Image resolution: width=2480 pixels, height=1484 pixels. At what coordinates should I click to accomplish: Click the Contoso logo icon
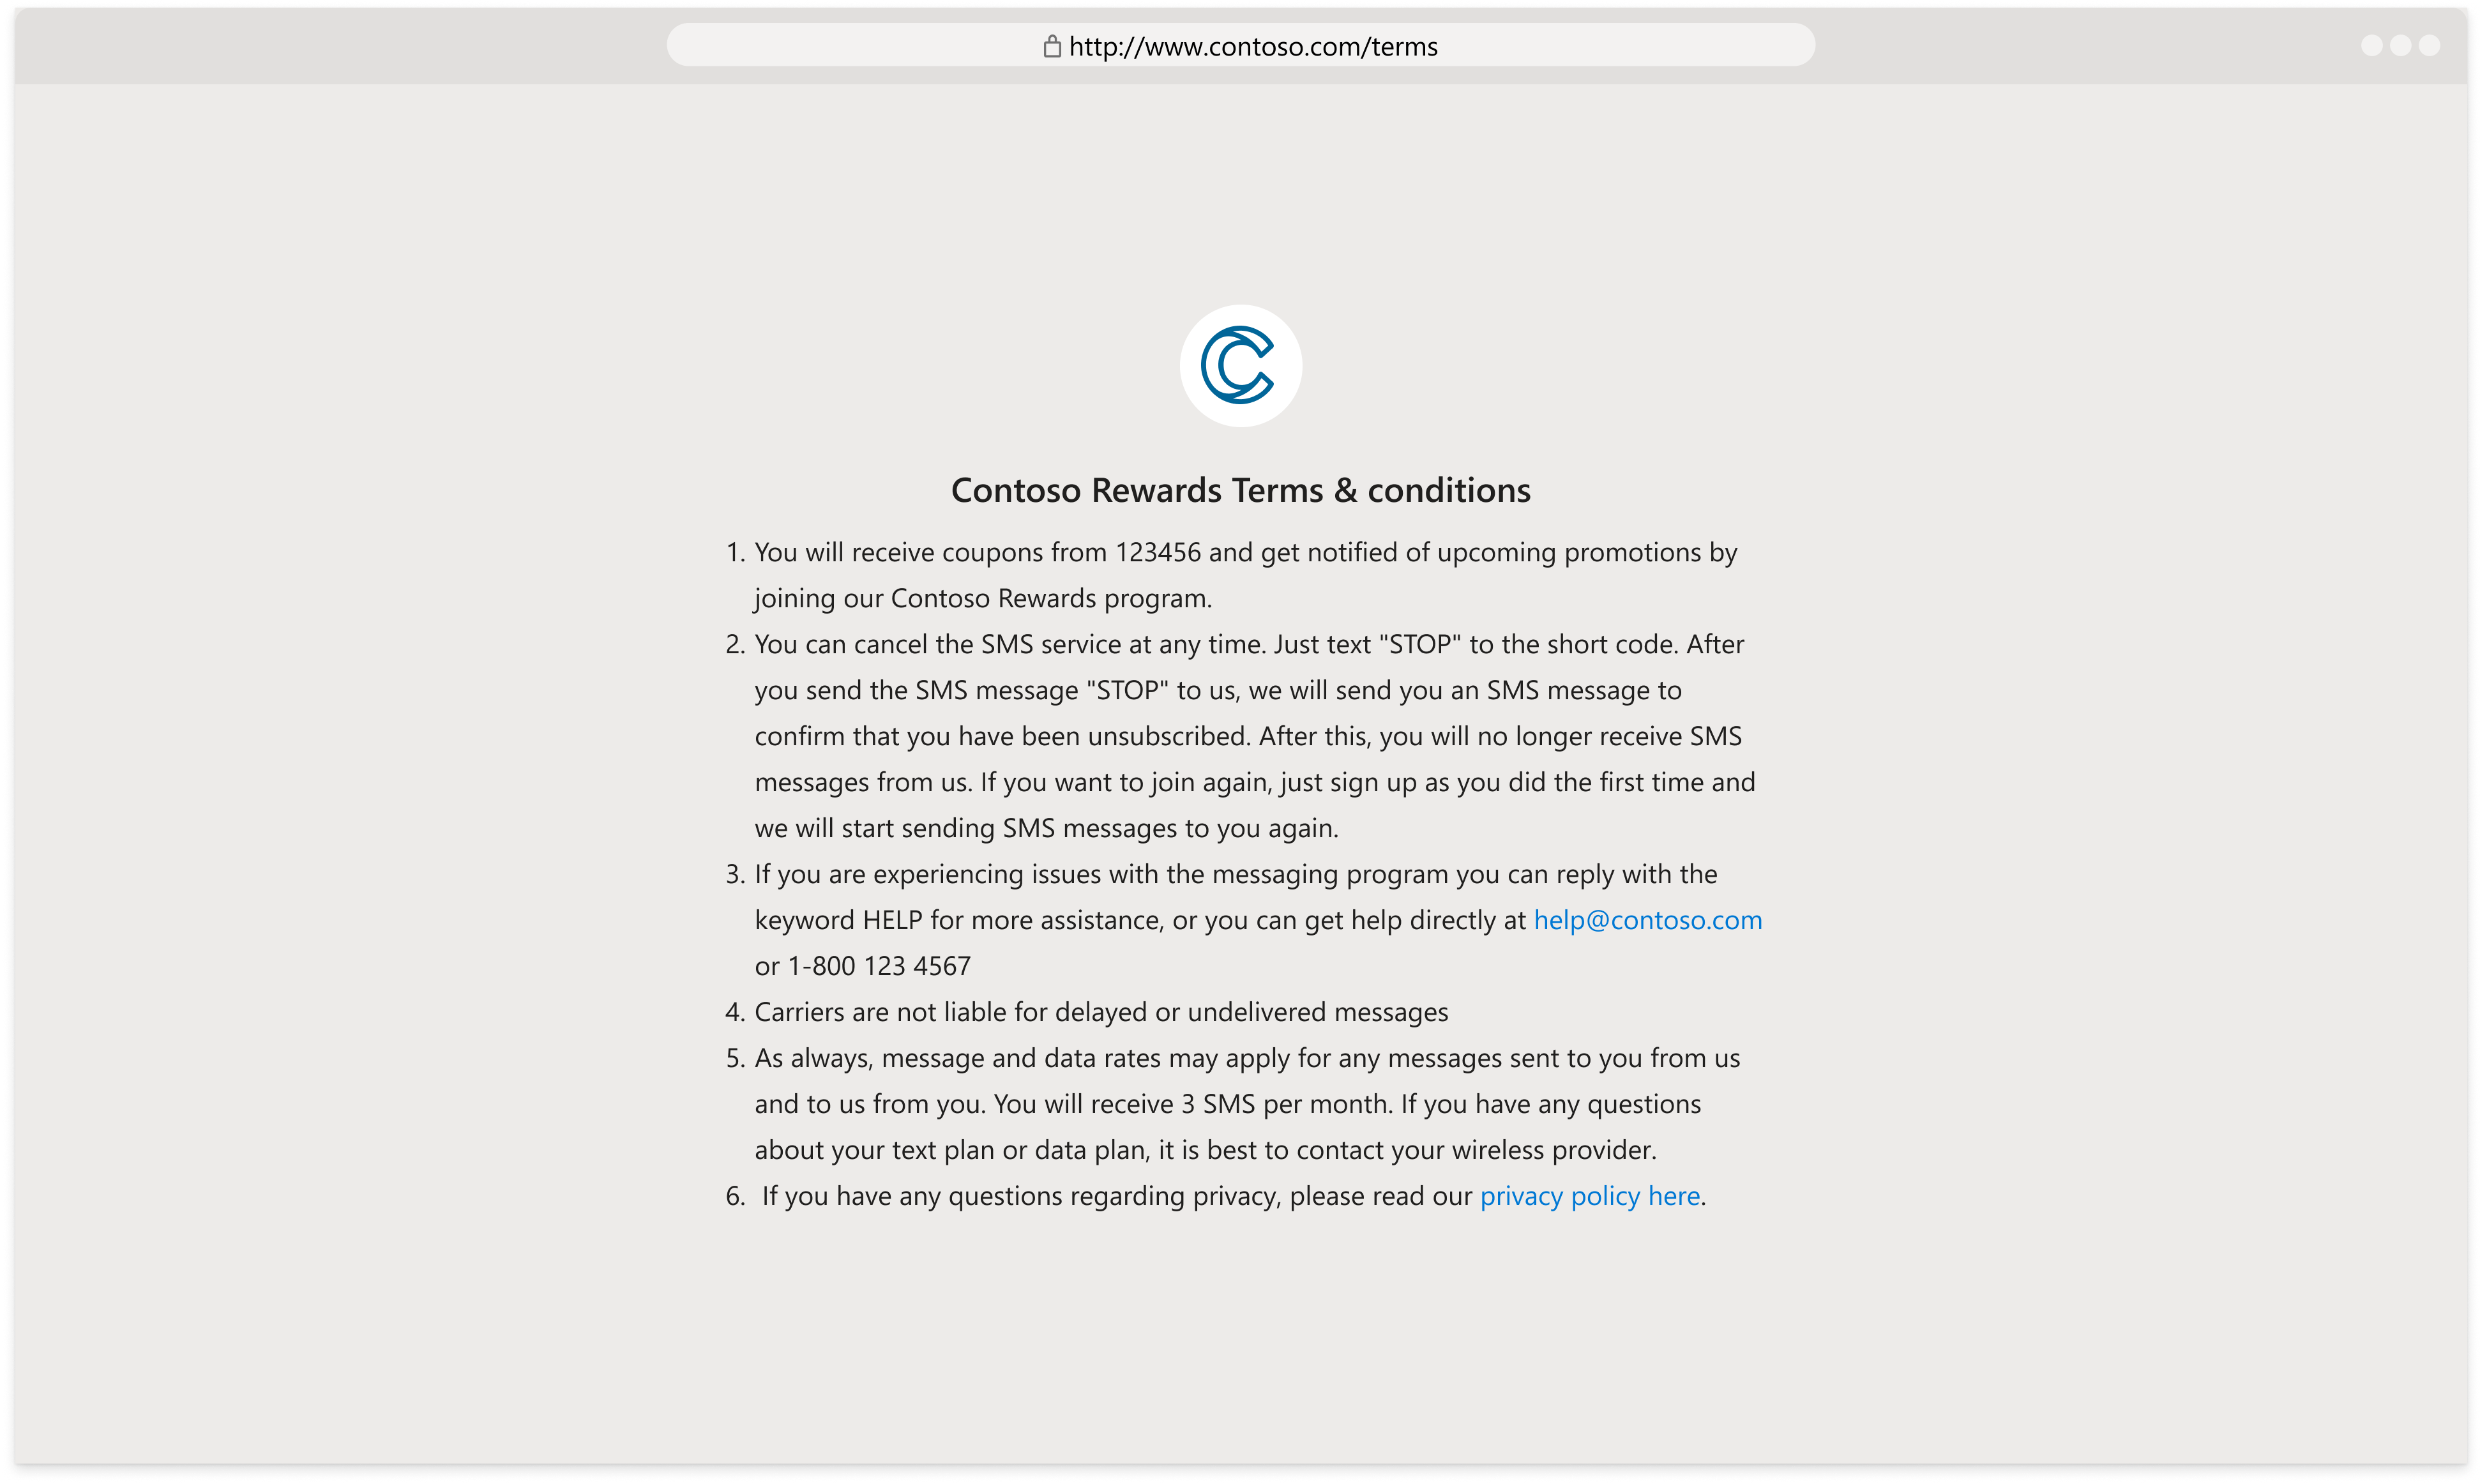(x=1240, y=366)
